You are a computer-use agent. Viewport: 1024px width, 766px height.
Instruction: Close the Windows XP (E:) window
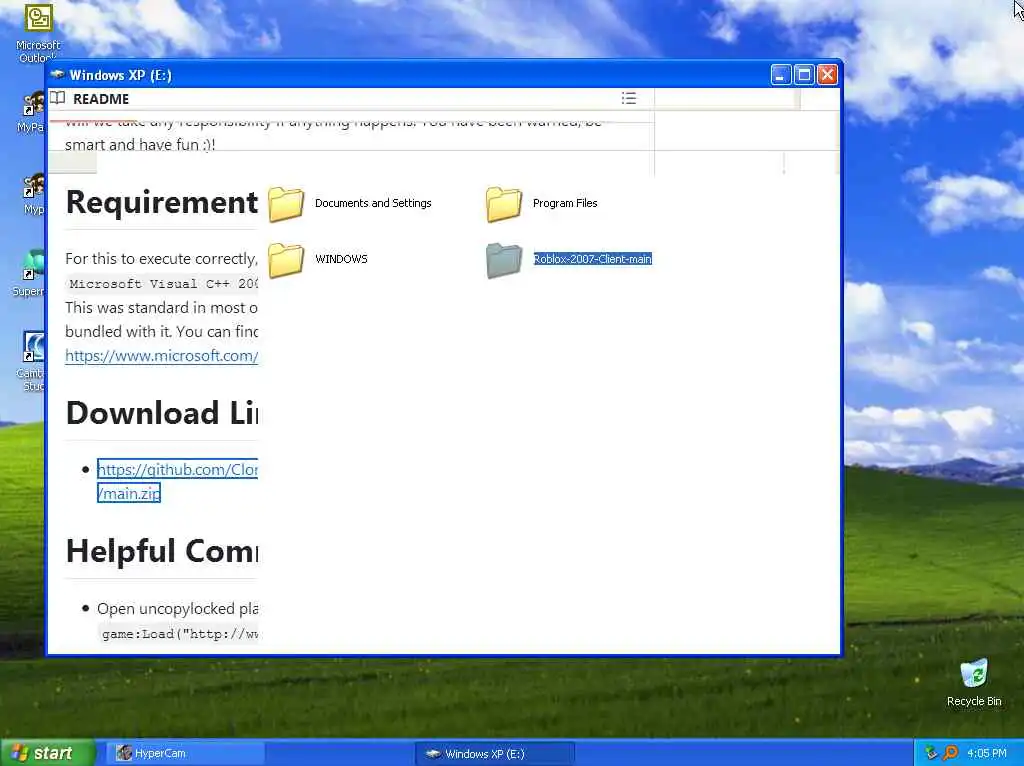827,75
